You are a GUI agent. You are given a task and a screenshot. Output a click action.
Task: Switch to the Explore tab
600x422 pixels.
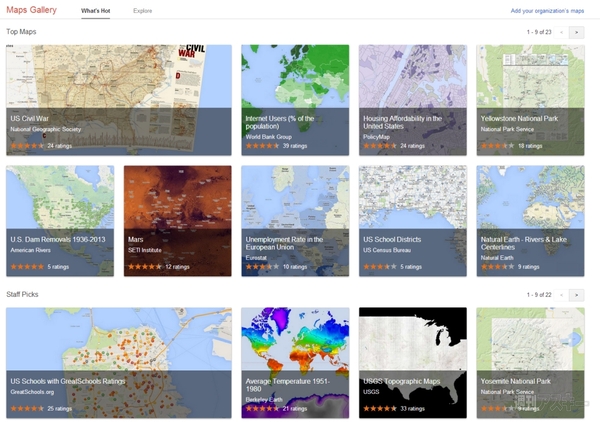(143, 11)
